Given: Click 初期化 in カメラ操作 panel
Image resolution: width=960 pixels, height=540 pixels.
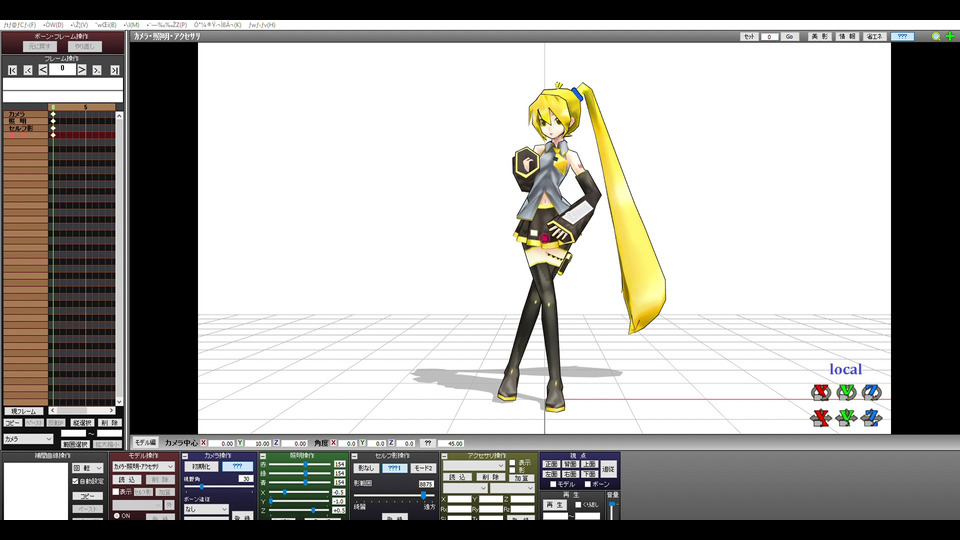Looking at the screenshot, I should (x=201, y=467).
